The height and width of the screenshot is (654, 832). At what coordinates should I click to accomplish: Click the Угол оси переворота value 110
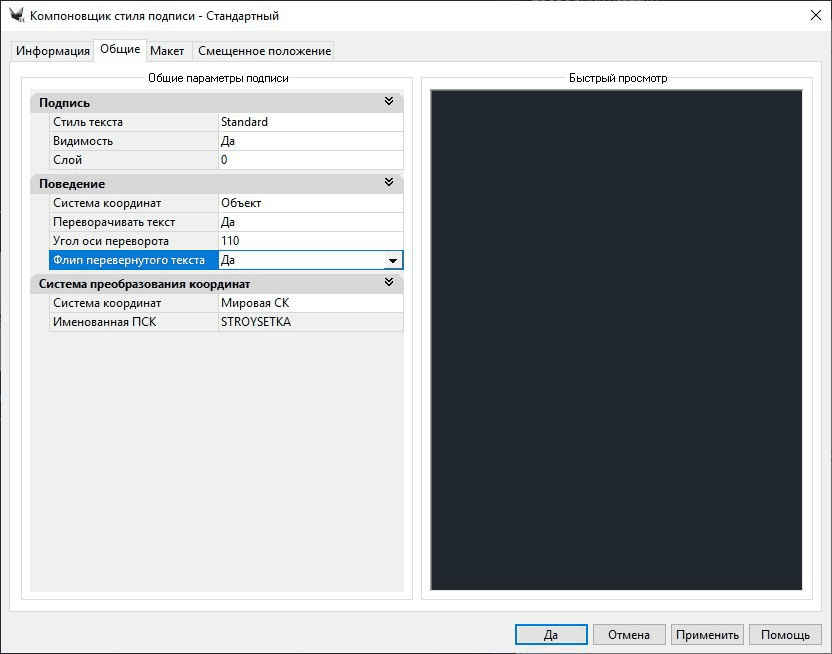[x=310, y=241]
